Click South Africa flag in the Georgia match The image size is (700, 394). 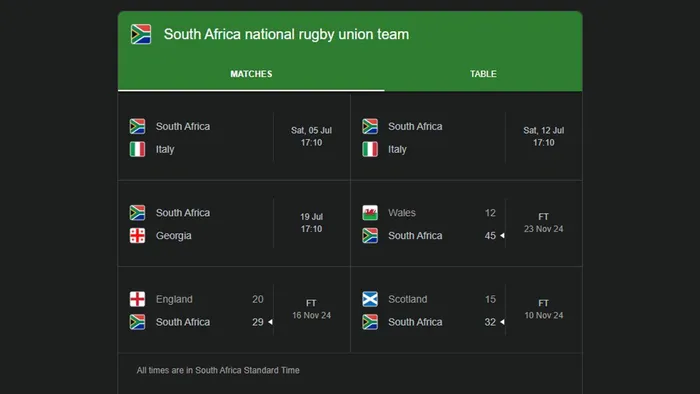(138, 213)
